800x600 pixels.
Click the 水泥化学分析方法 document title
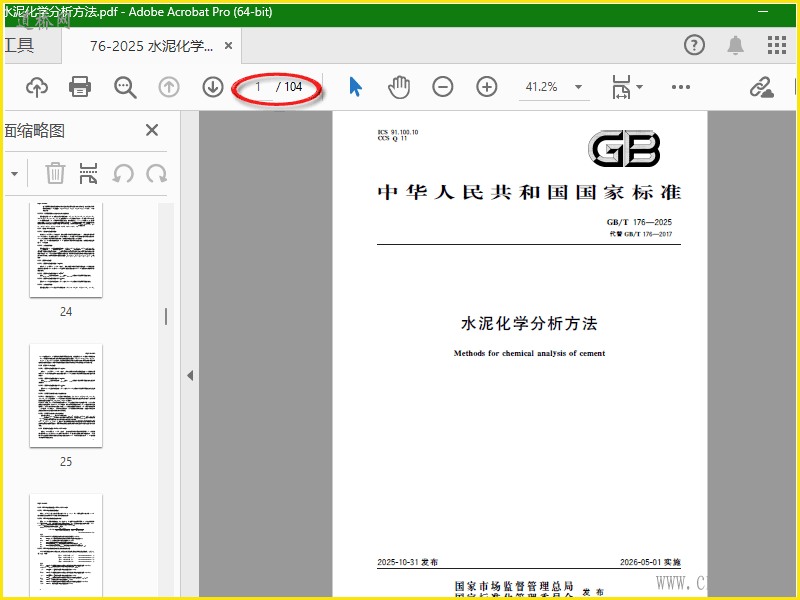coord(529,323)
